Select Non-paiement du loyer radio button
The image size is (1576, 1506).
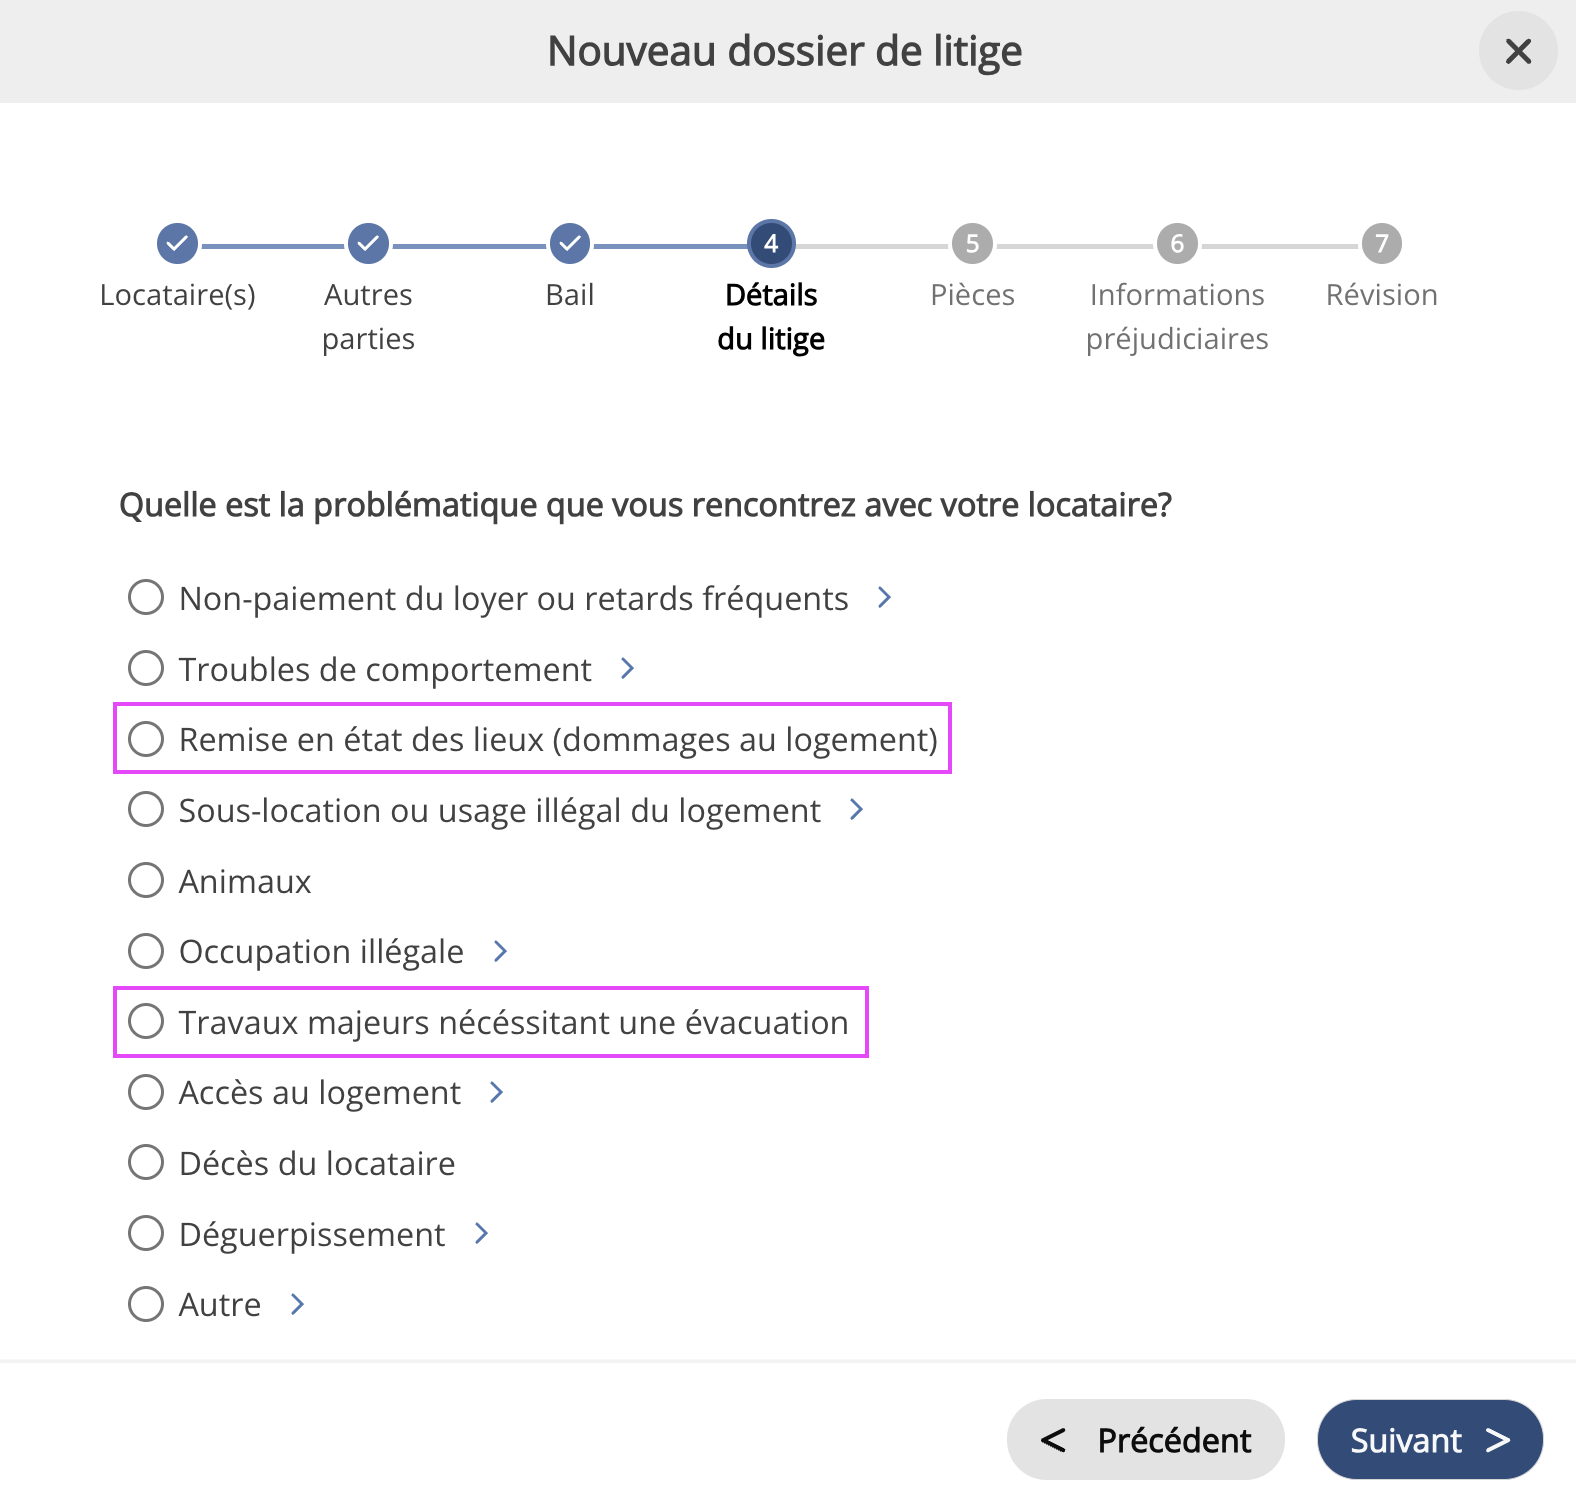pos(146,597)
